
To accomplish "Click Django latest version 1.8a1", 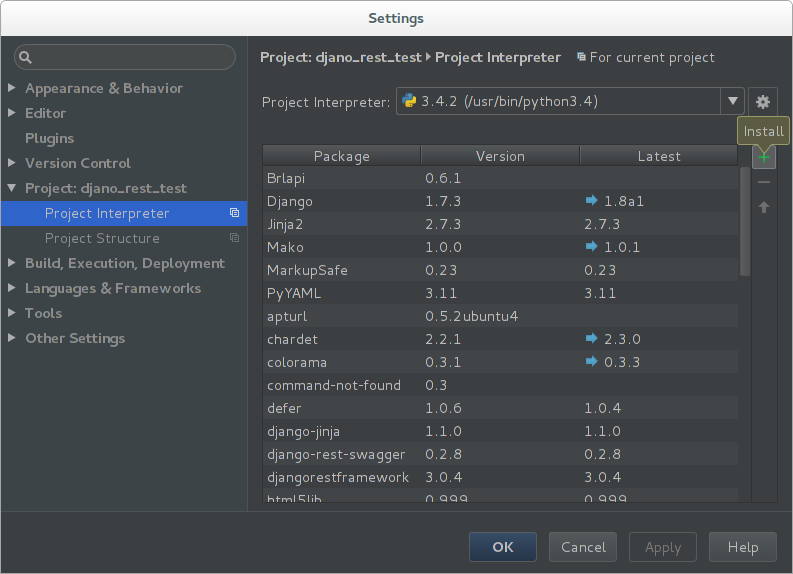I will [x=624, y=201].
